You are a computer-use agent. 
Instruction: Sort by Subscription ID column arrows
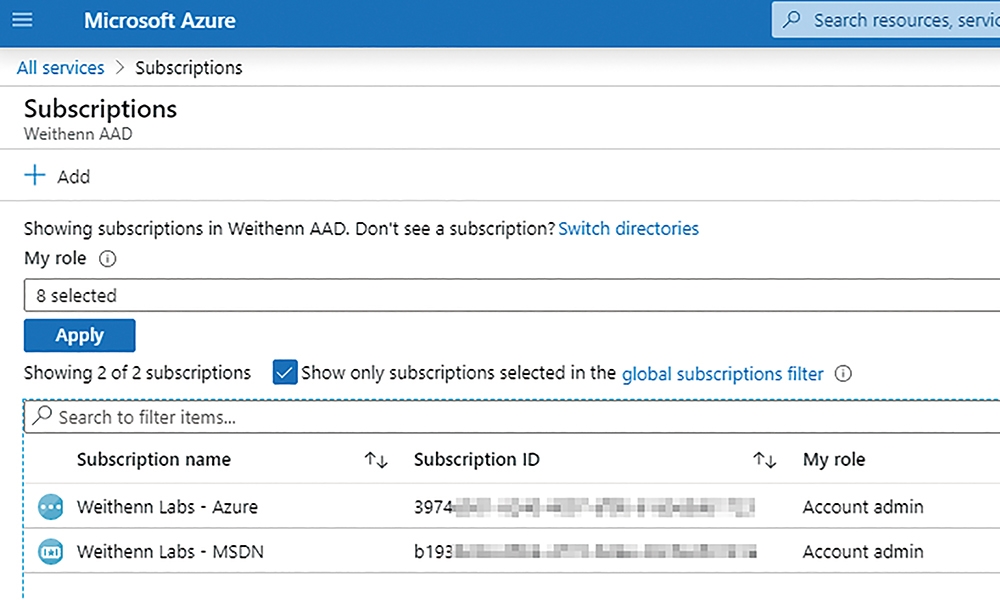click(764, 460)
